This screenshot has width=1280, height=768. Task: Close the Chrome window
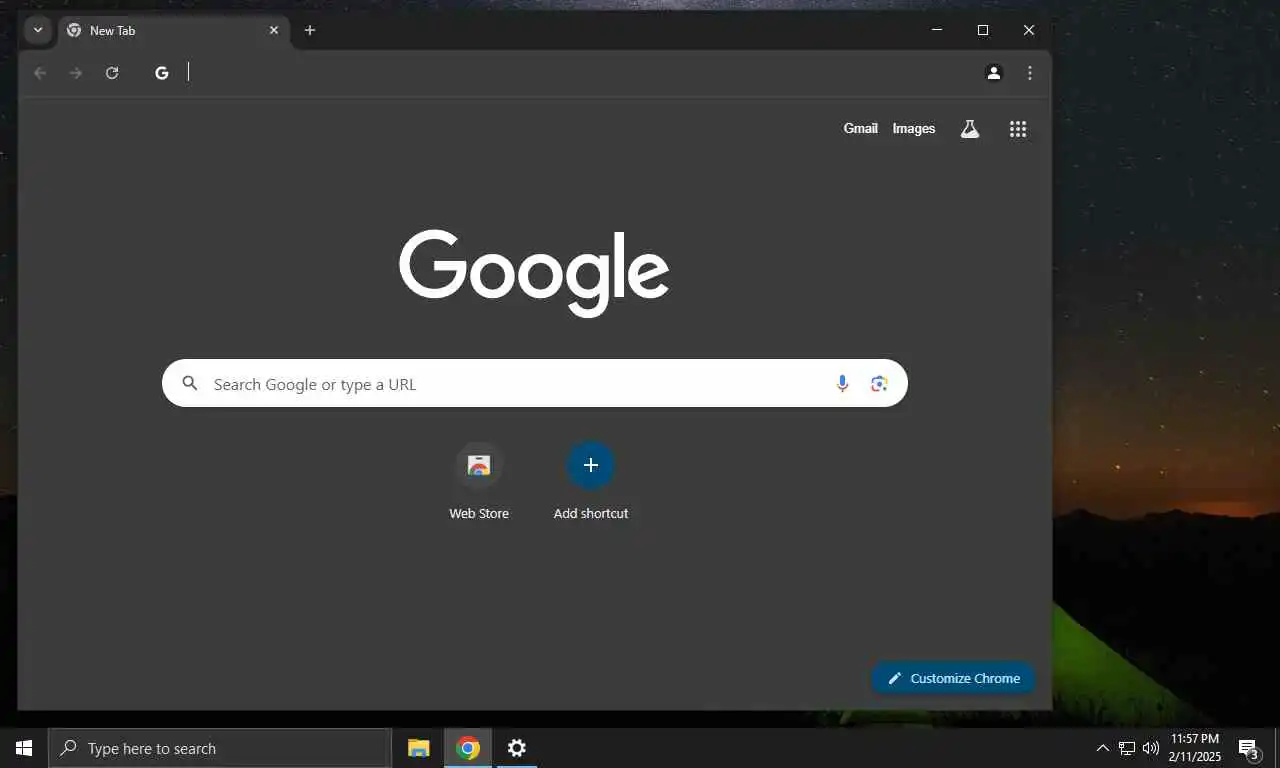(x=1029, y=30)
